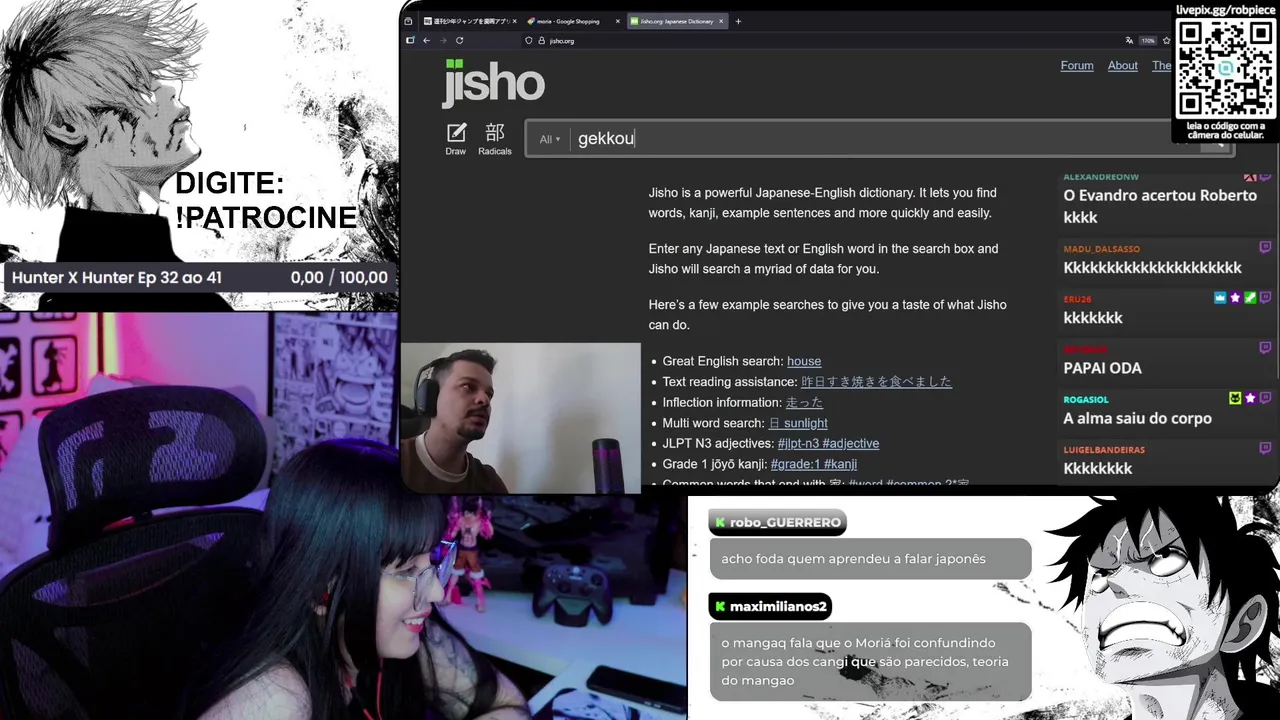
Task: Click the site lock icon
Action: tap(541, 41)
